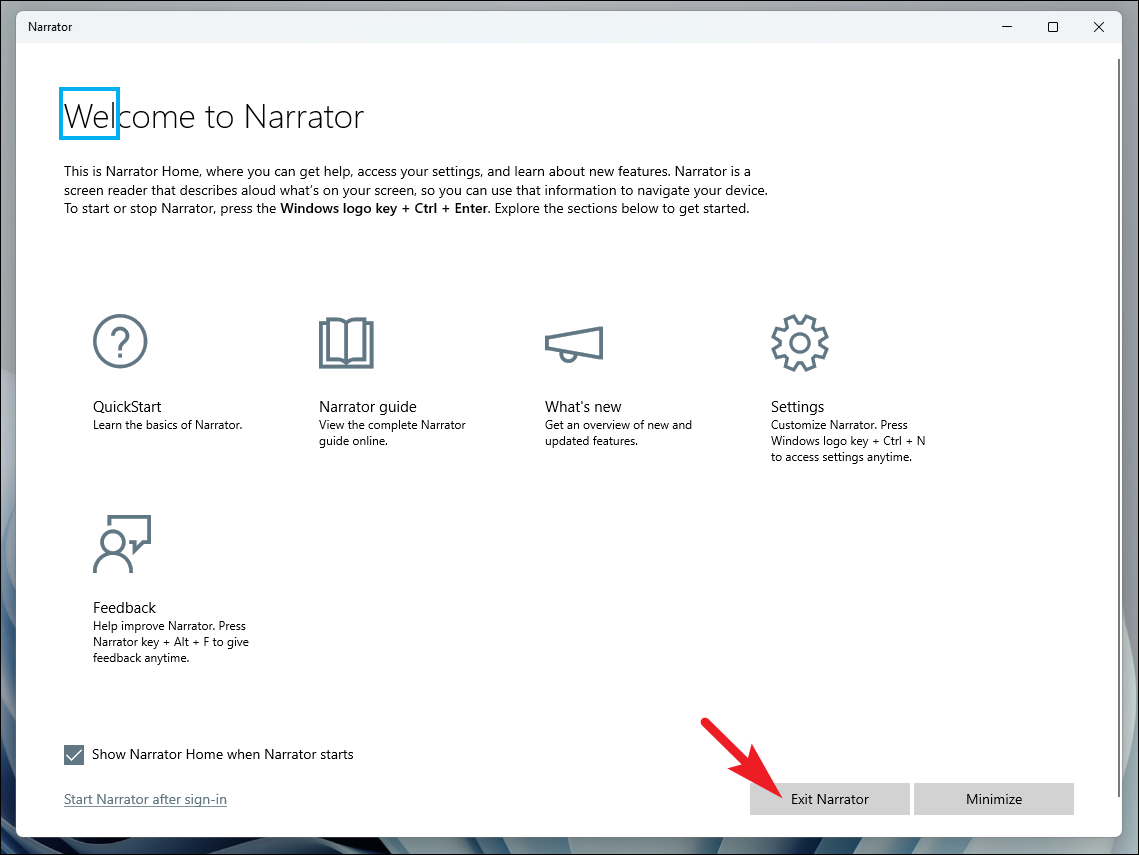Click 'Get an overview of new and updated features.'
1139x855 pixels.
(x=618, y=433)
